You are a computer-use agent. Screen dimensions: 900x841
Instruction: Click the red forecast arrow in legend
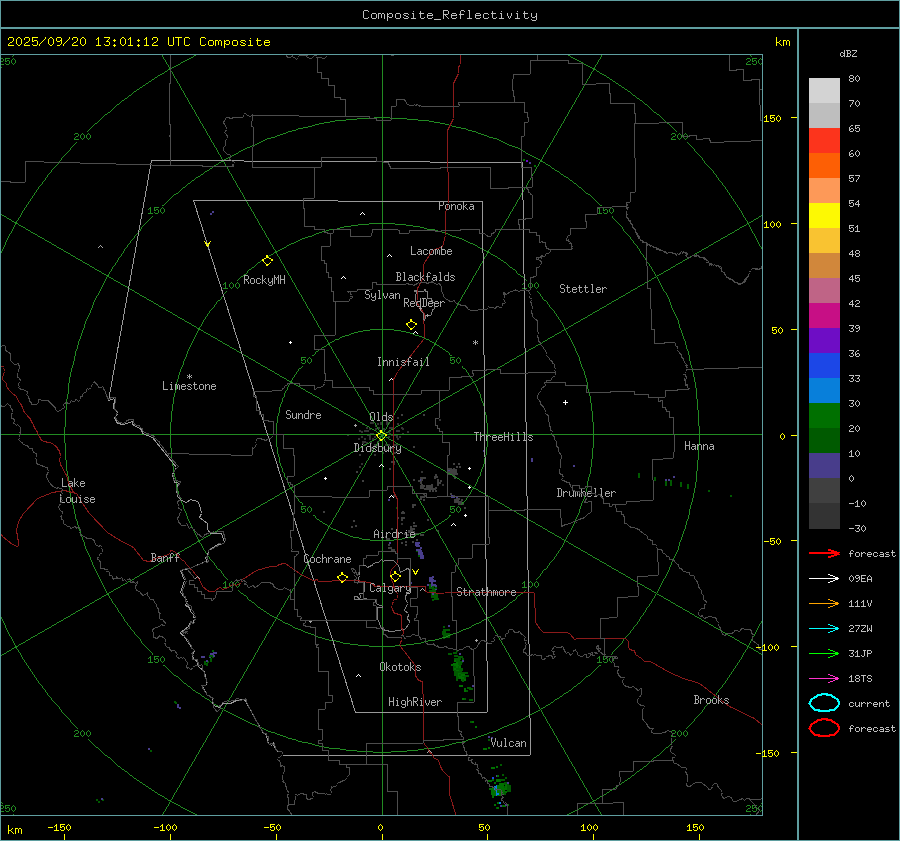[824, 553]
